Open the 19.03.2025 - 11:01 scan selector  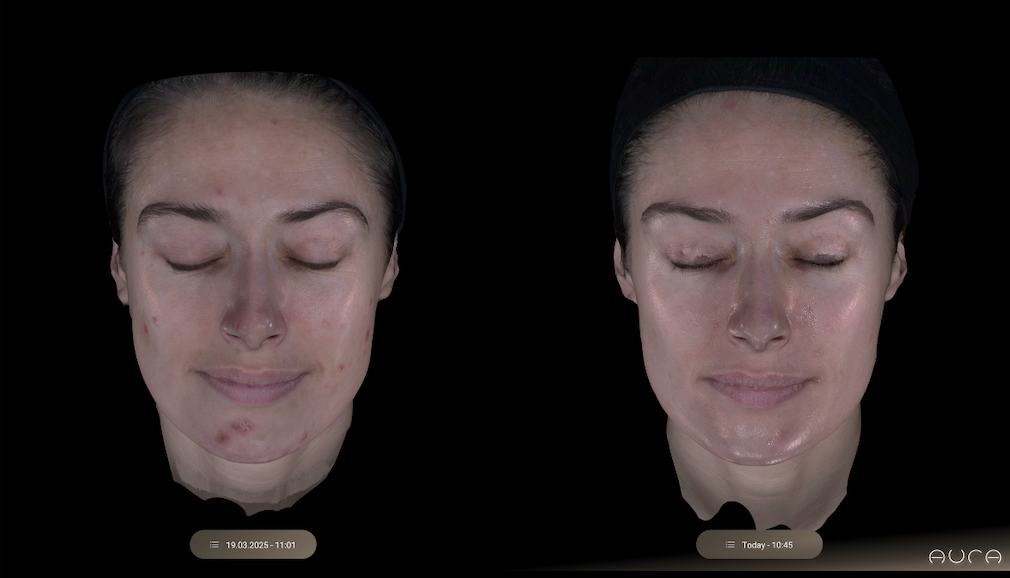tap(252, 544)
